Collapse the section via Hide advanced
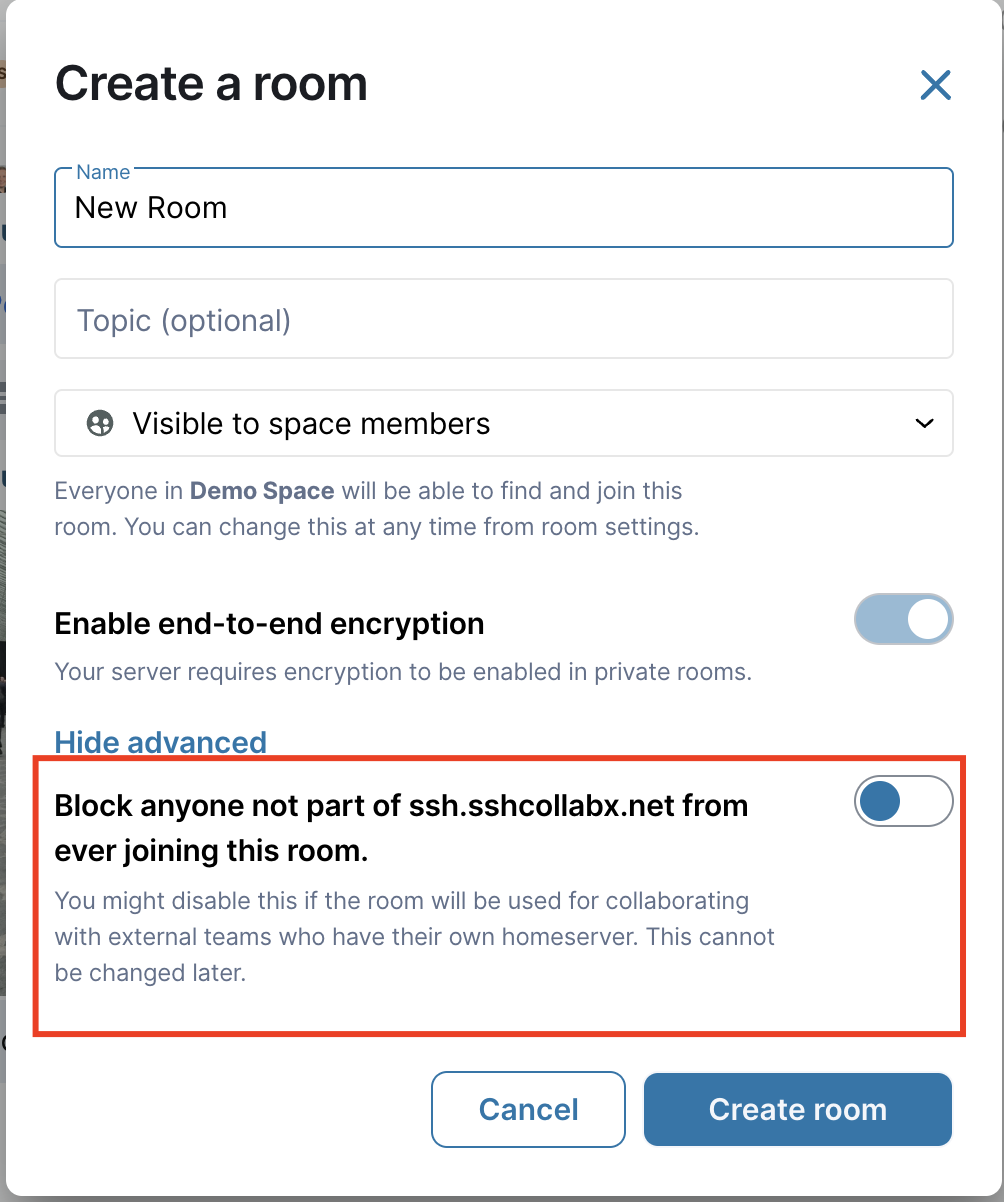 (160, 742)
